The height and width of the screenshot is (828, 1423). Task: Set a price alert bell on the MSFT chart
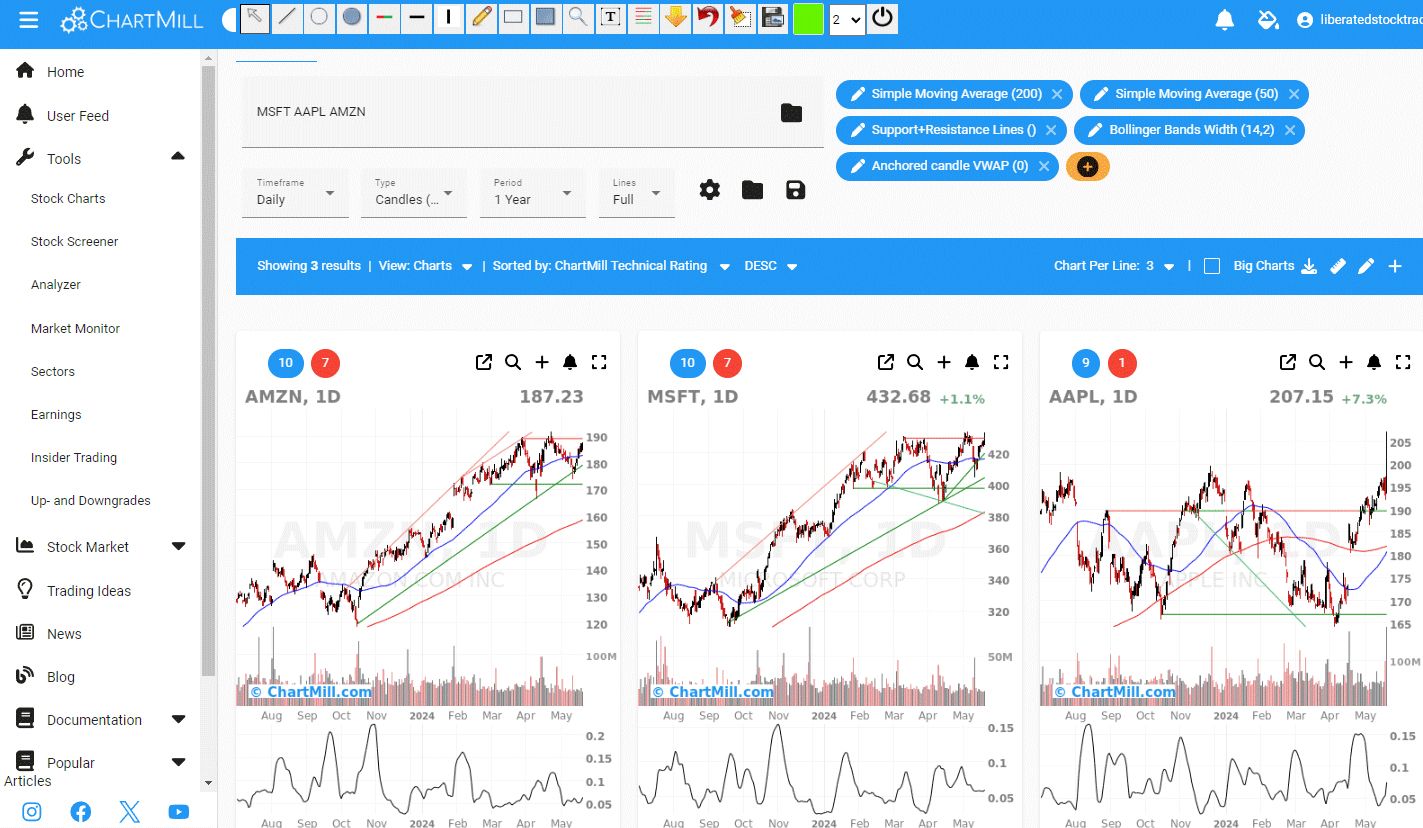[971, 362]
